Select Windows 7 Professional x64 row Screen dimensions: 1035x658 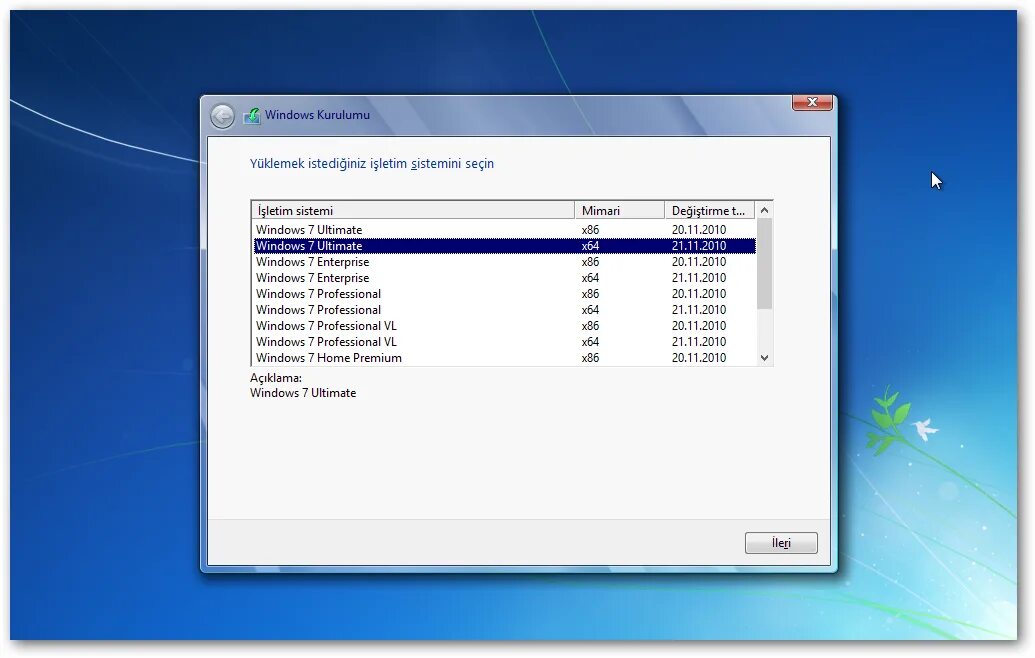click(x=504, y=310)
